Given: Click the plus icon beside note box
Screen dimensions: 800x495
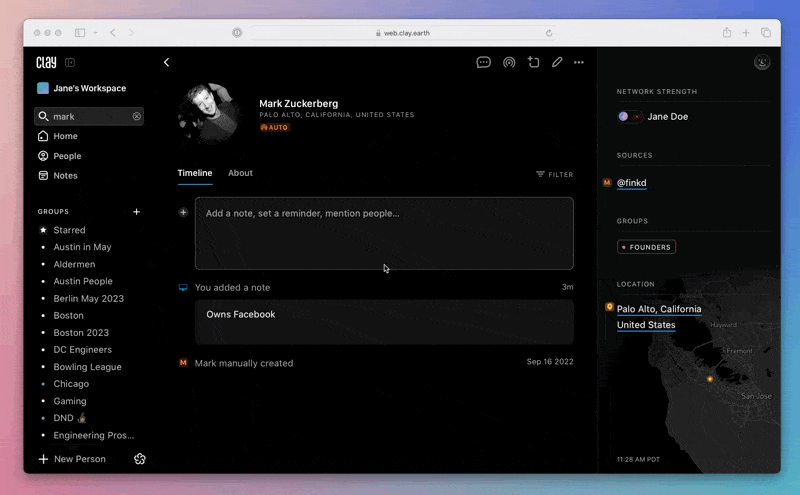Looking at the screenshot, I should coord(183,212).
